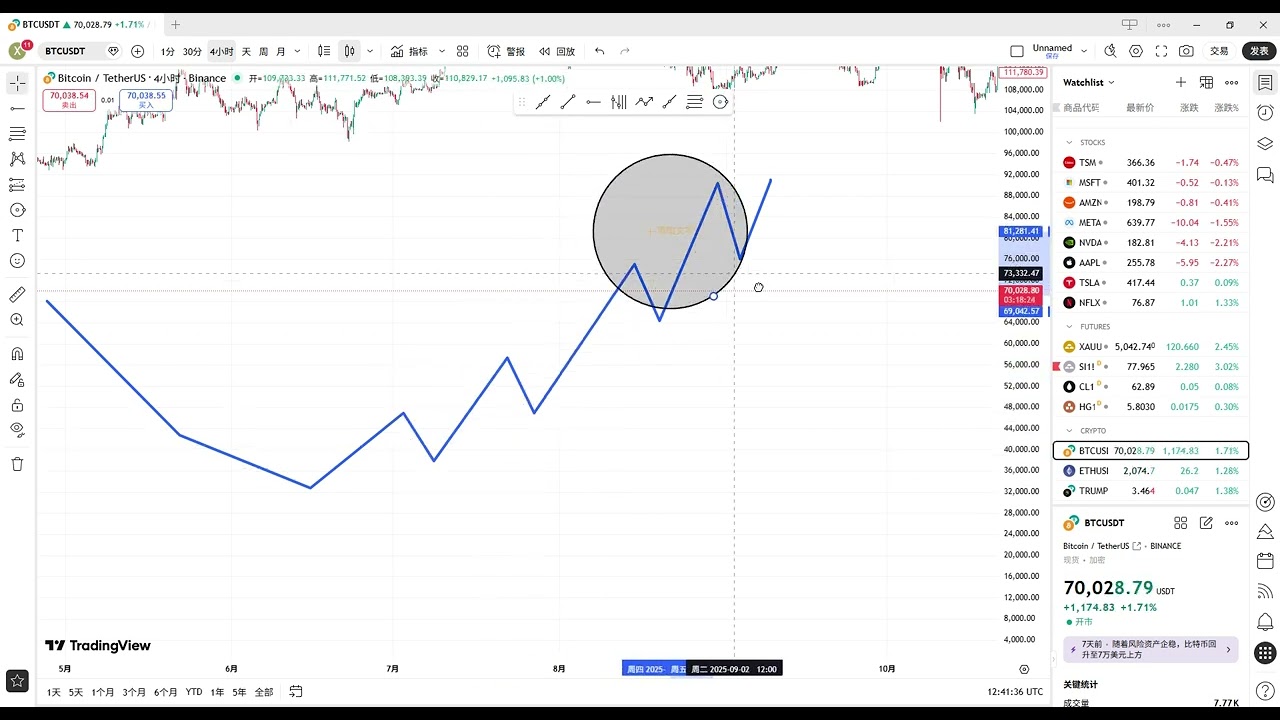The height and width of the screenshot is (720, 1280).
Task: Undo the last chart action
Action: point(600,51)
